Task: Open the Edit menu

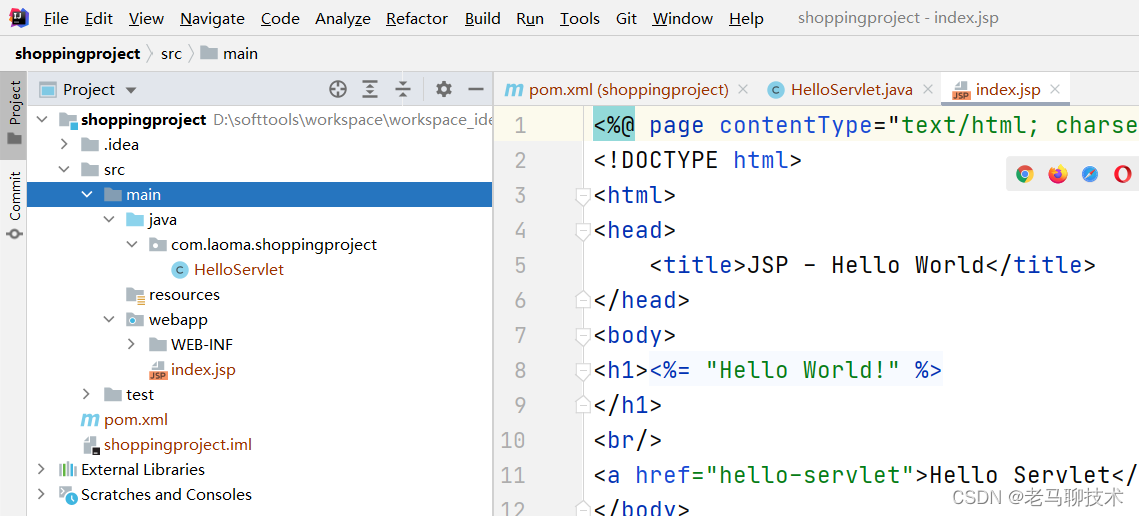Action: click(99, 19)
